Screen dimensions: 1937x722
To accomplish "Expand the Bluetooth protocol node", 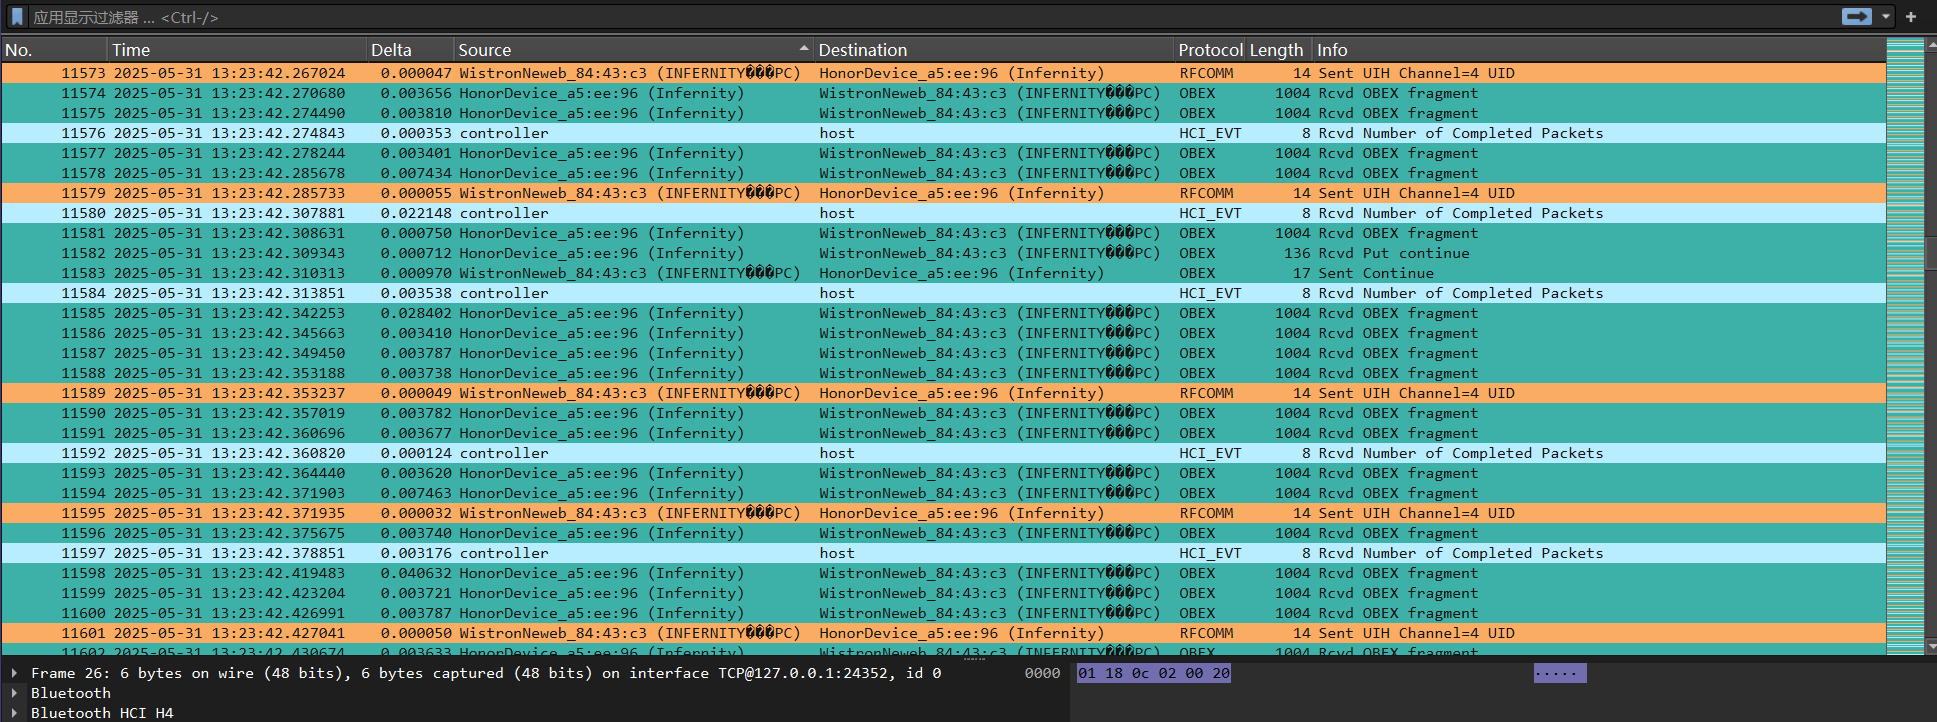I will [14, 694].
